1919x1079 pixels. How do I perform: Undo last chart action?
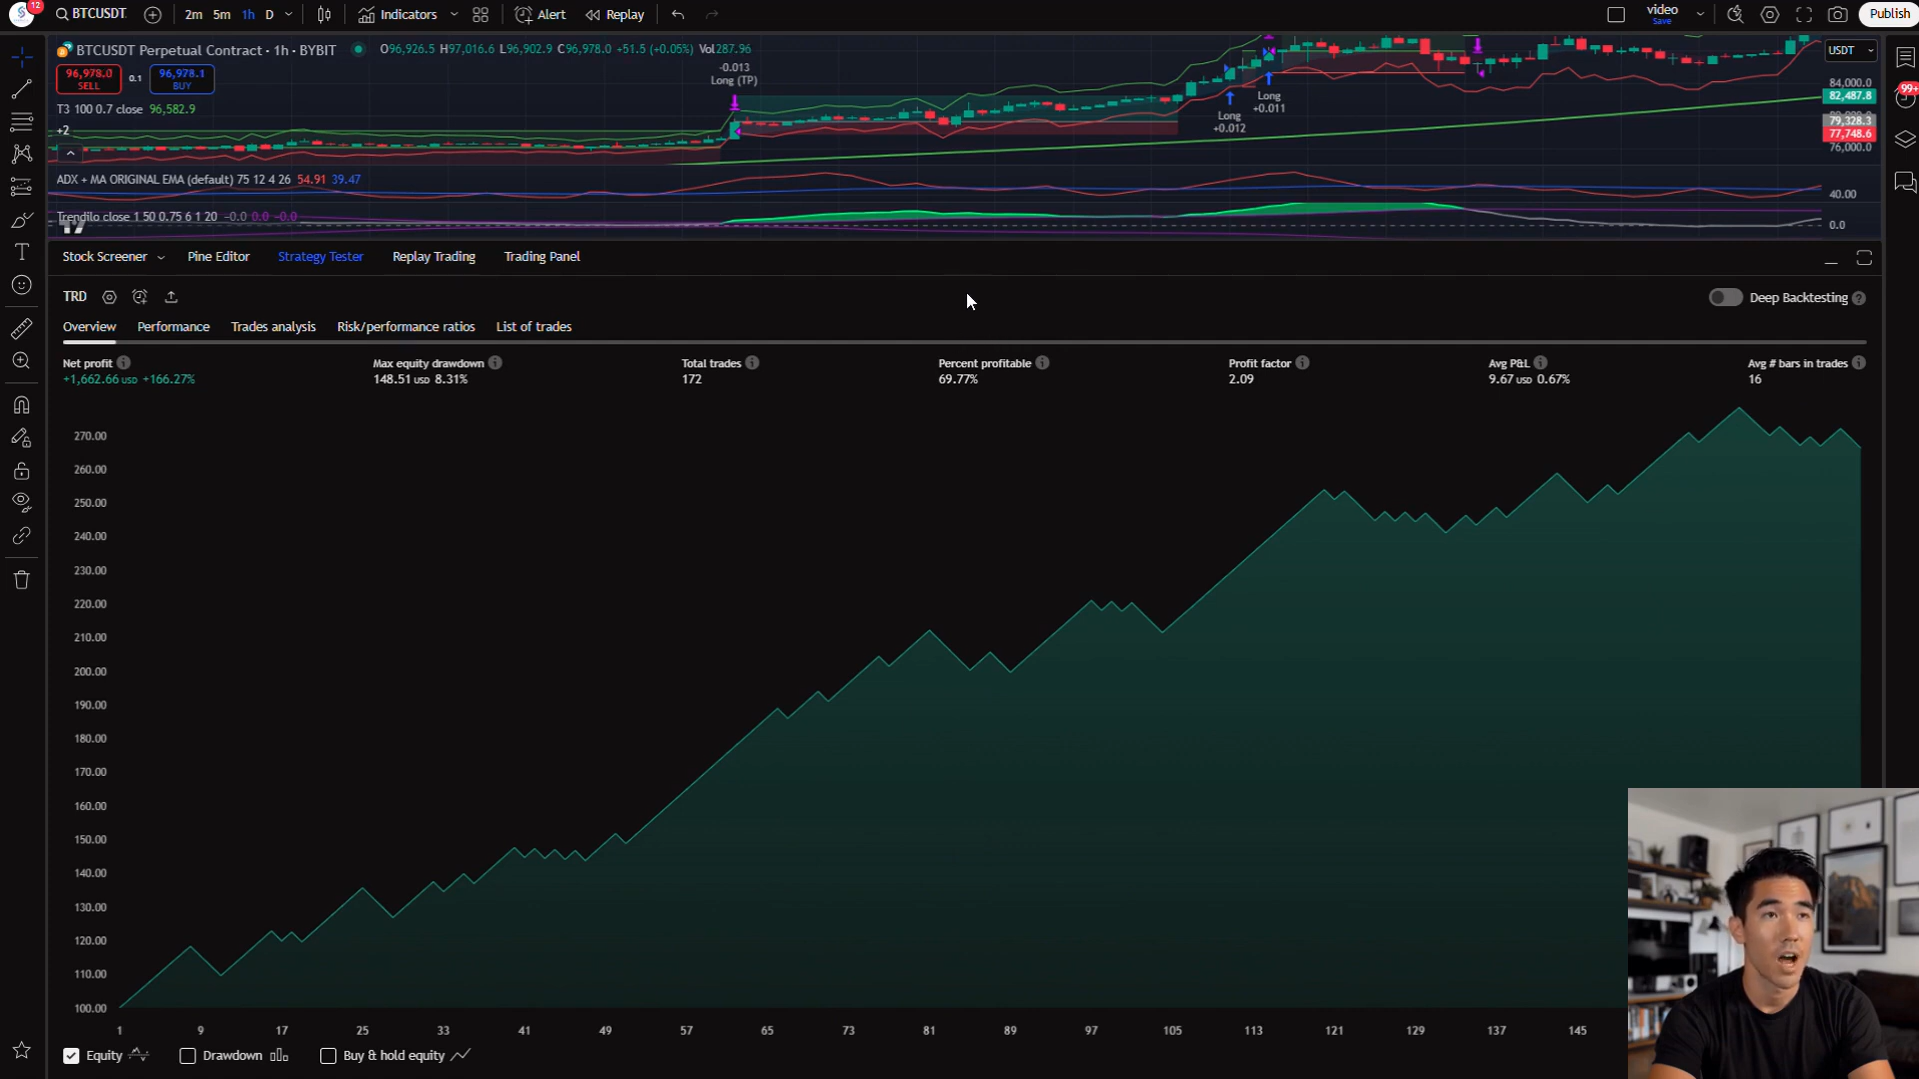click(x=678, y=14)
